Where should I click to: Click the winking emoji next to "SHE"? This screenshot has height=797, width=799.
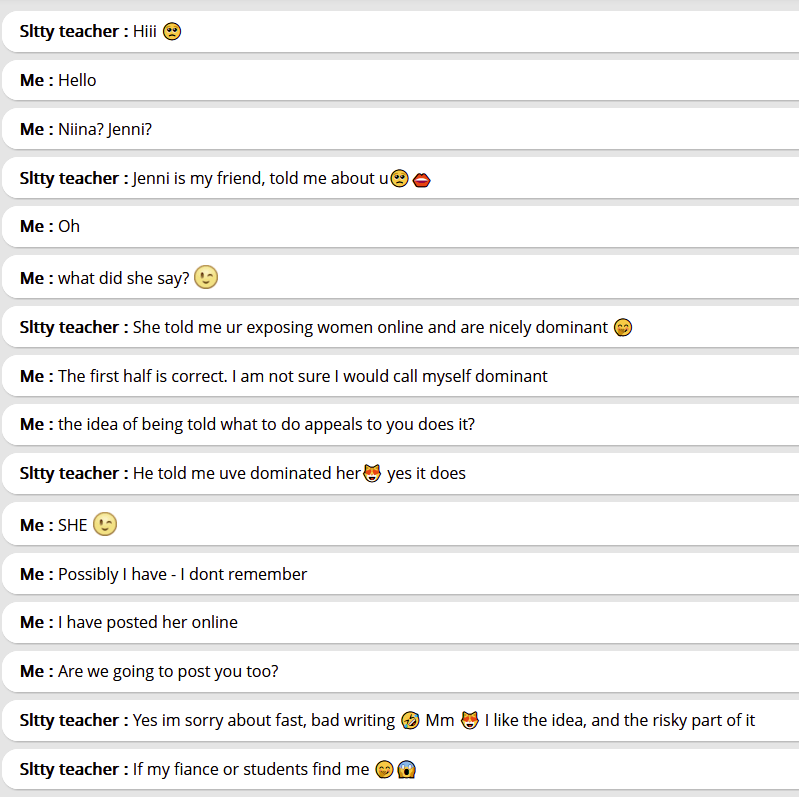pyautogui.click(x=105, y=524)
